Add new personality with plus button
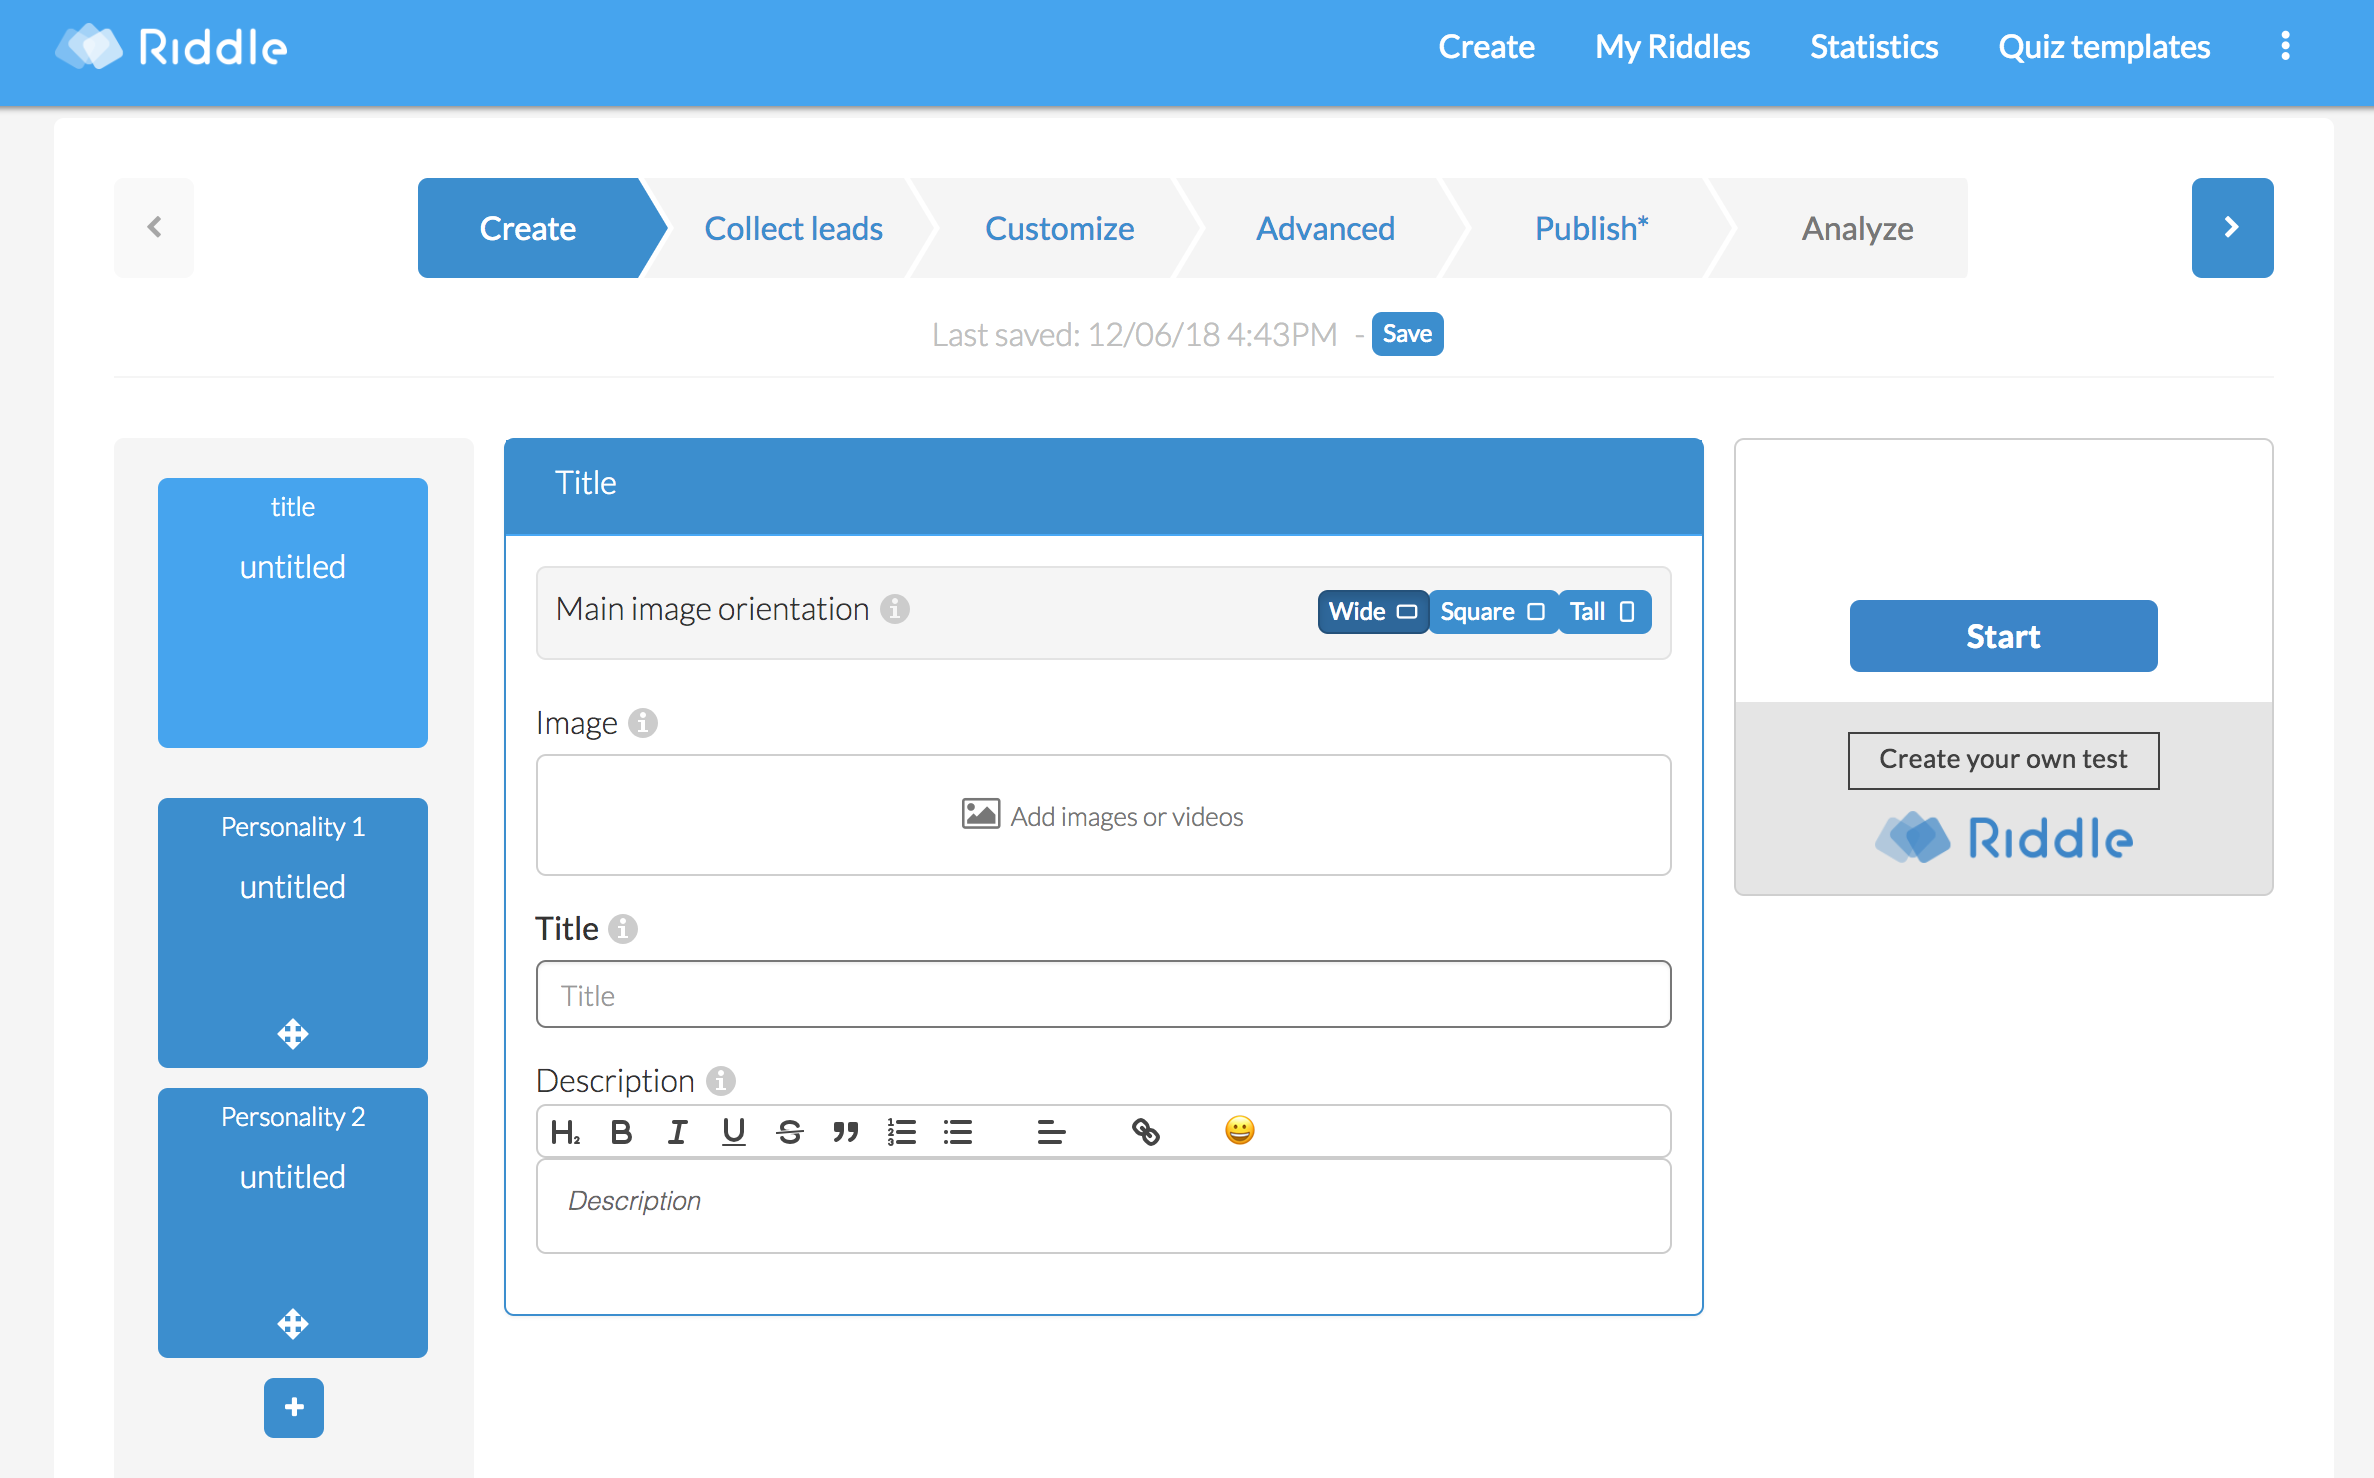Image resolution: width=2374 pixels, height=1478 pixels. pos(294,1407)
